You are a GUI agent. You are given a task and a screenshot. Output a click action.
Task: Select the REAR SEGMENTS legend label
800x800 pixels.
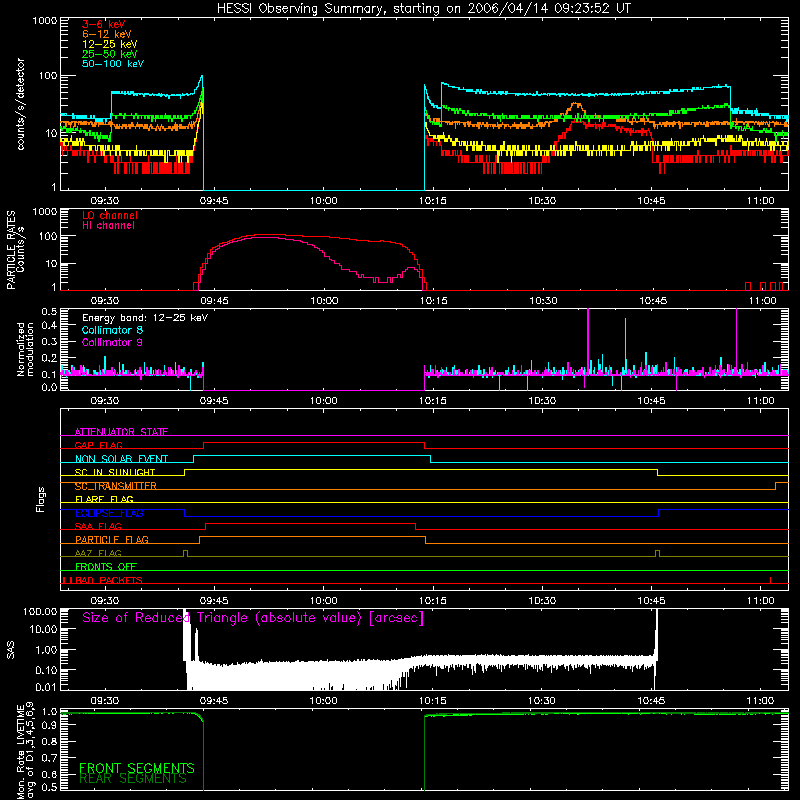click(x=133, y=779)
